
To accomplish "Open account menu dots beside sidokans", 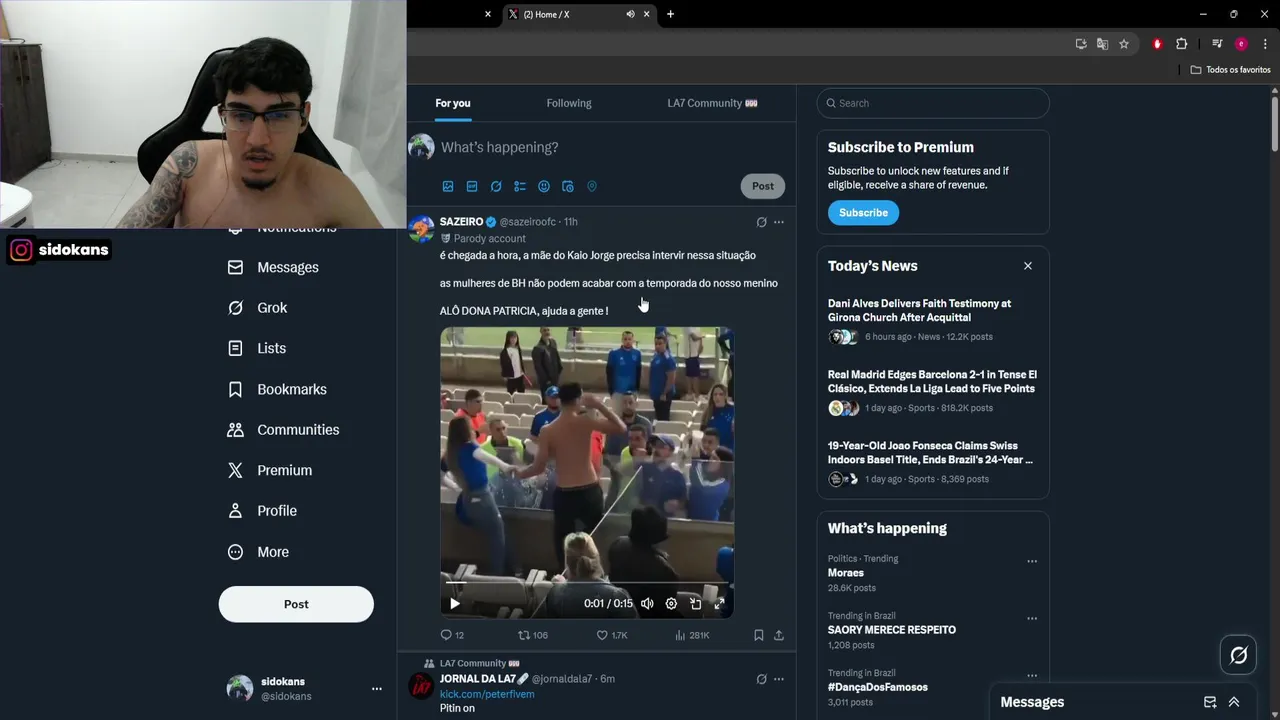I will [377, 689].
